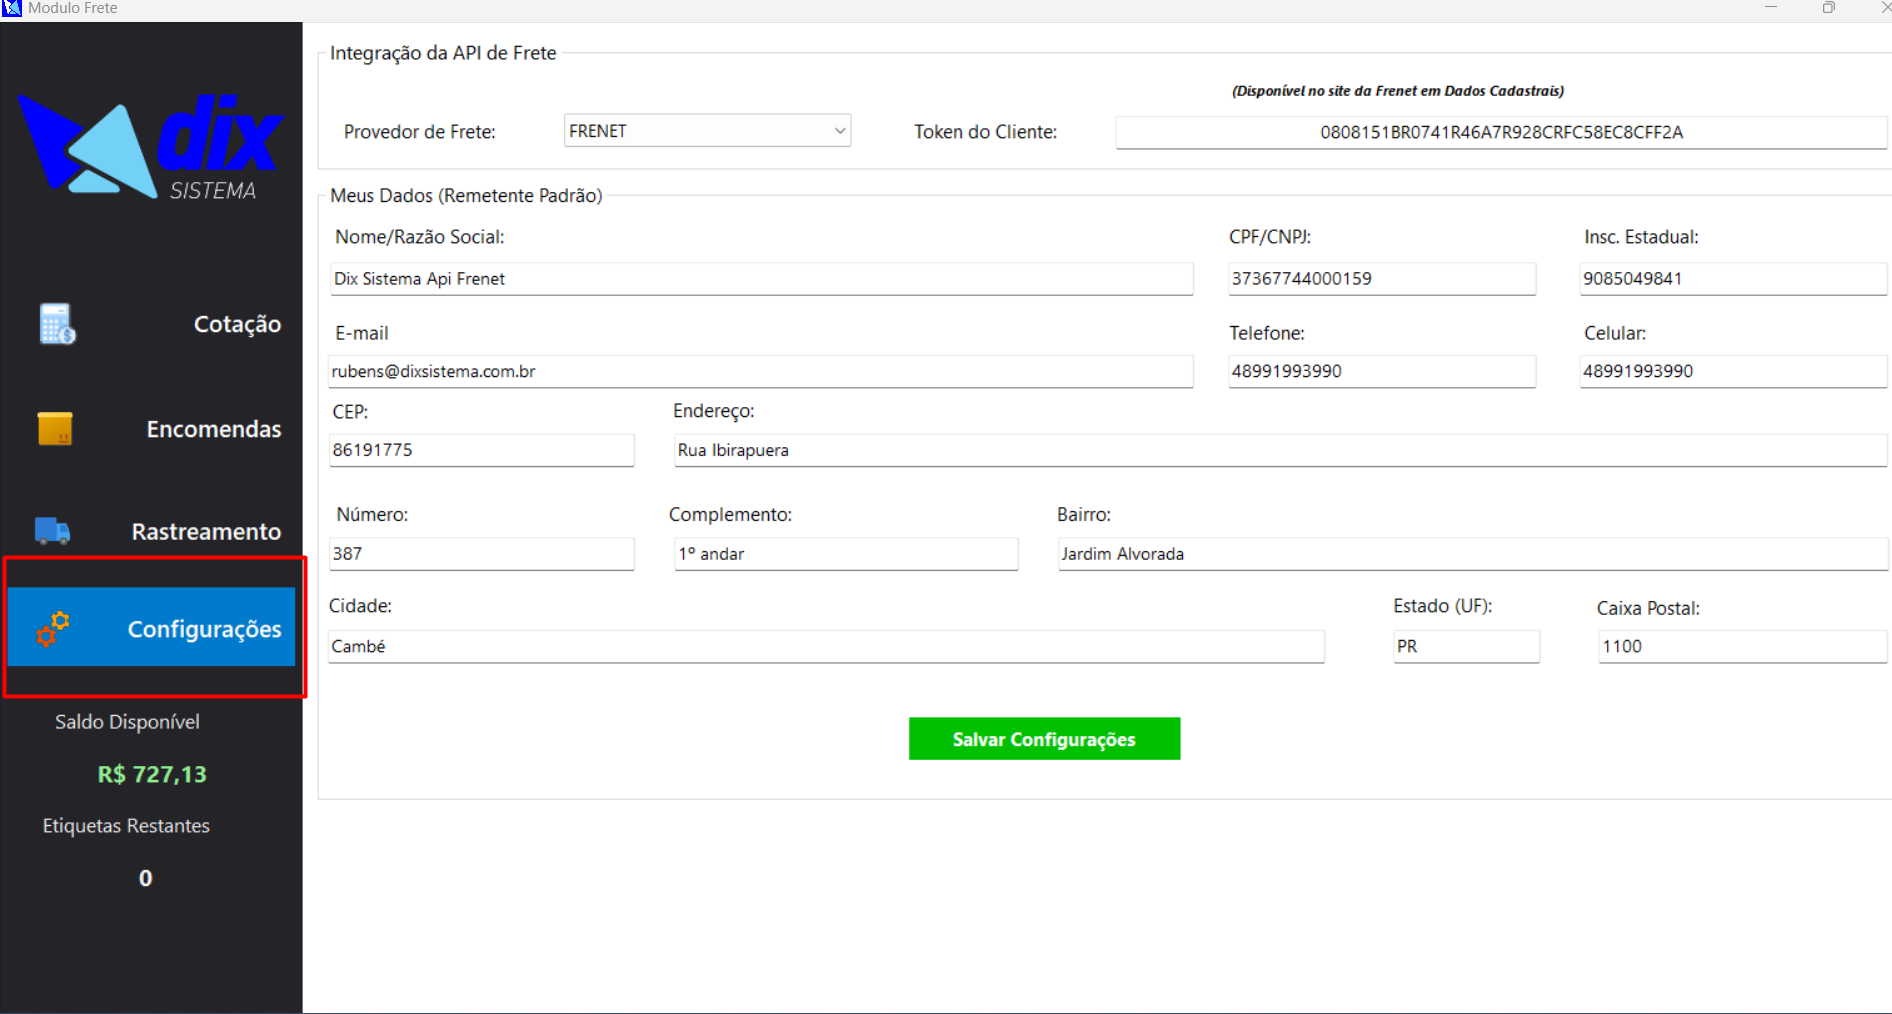Click the Estado (UF) field
Viewport: 1892px width, 1014px height.
click(x=1465, y=646)
